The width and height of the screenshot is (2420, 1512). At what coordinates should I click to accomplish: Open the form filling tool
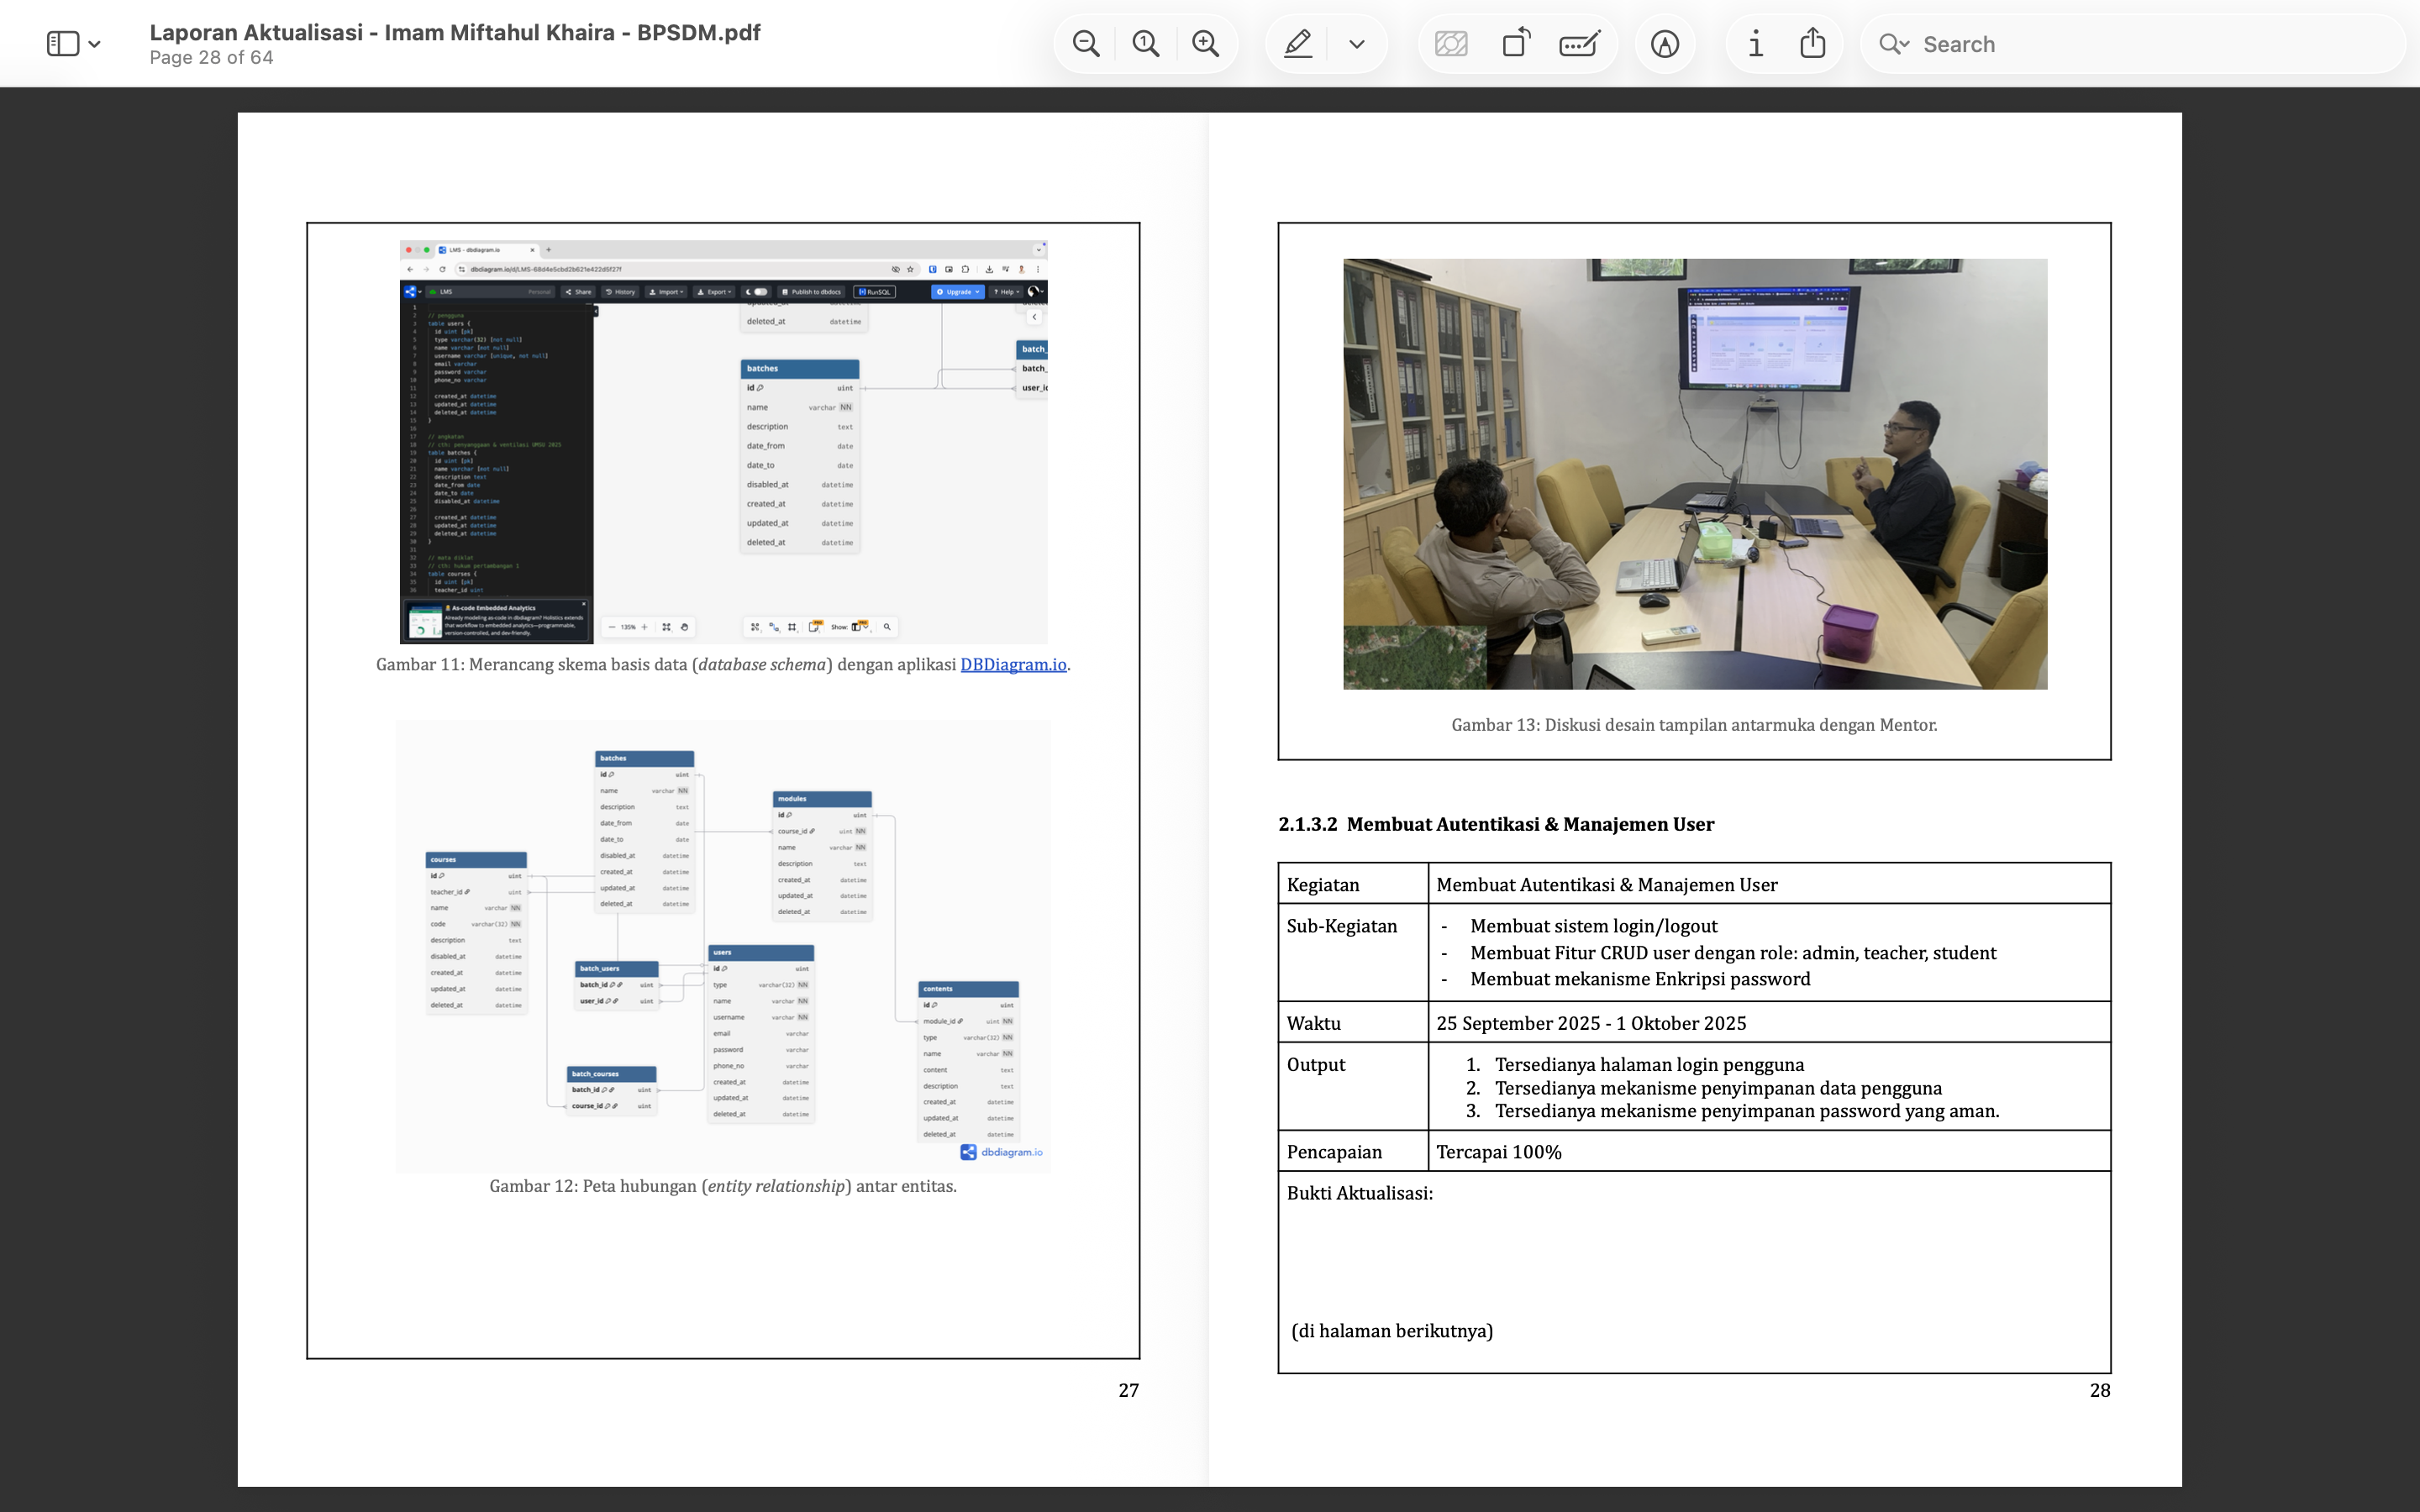[x=1580, y=44]
